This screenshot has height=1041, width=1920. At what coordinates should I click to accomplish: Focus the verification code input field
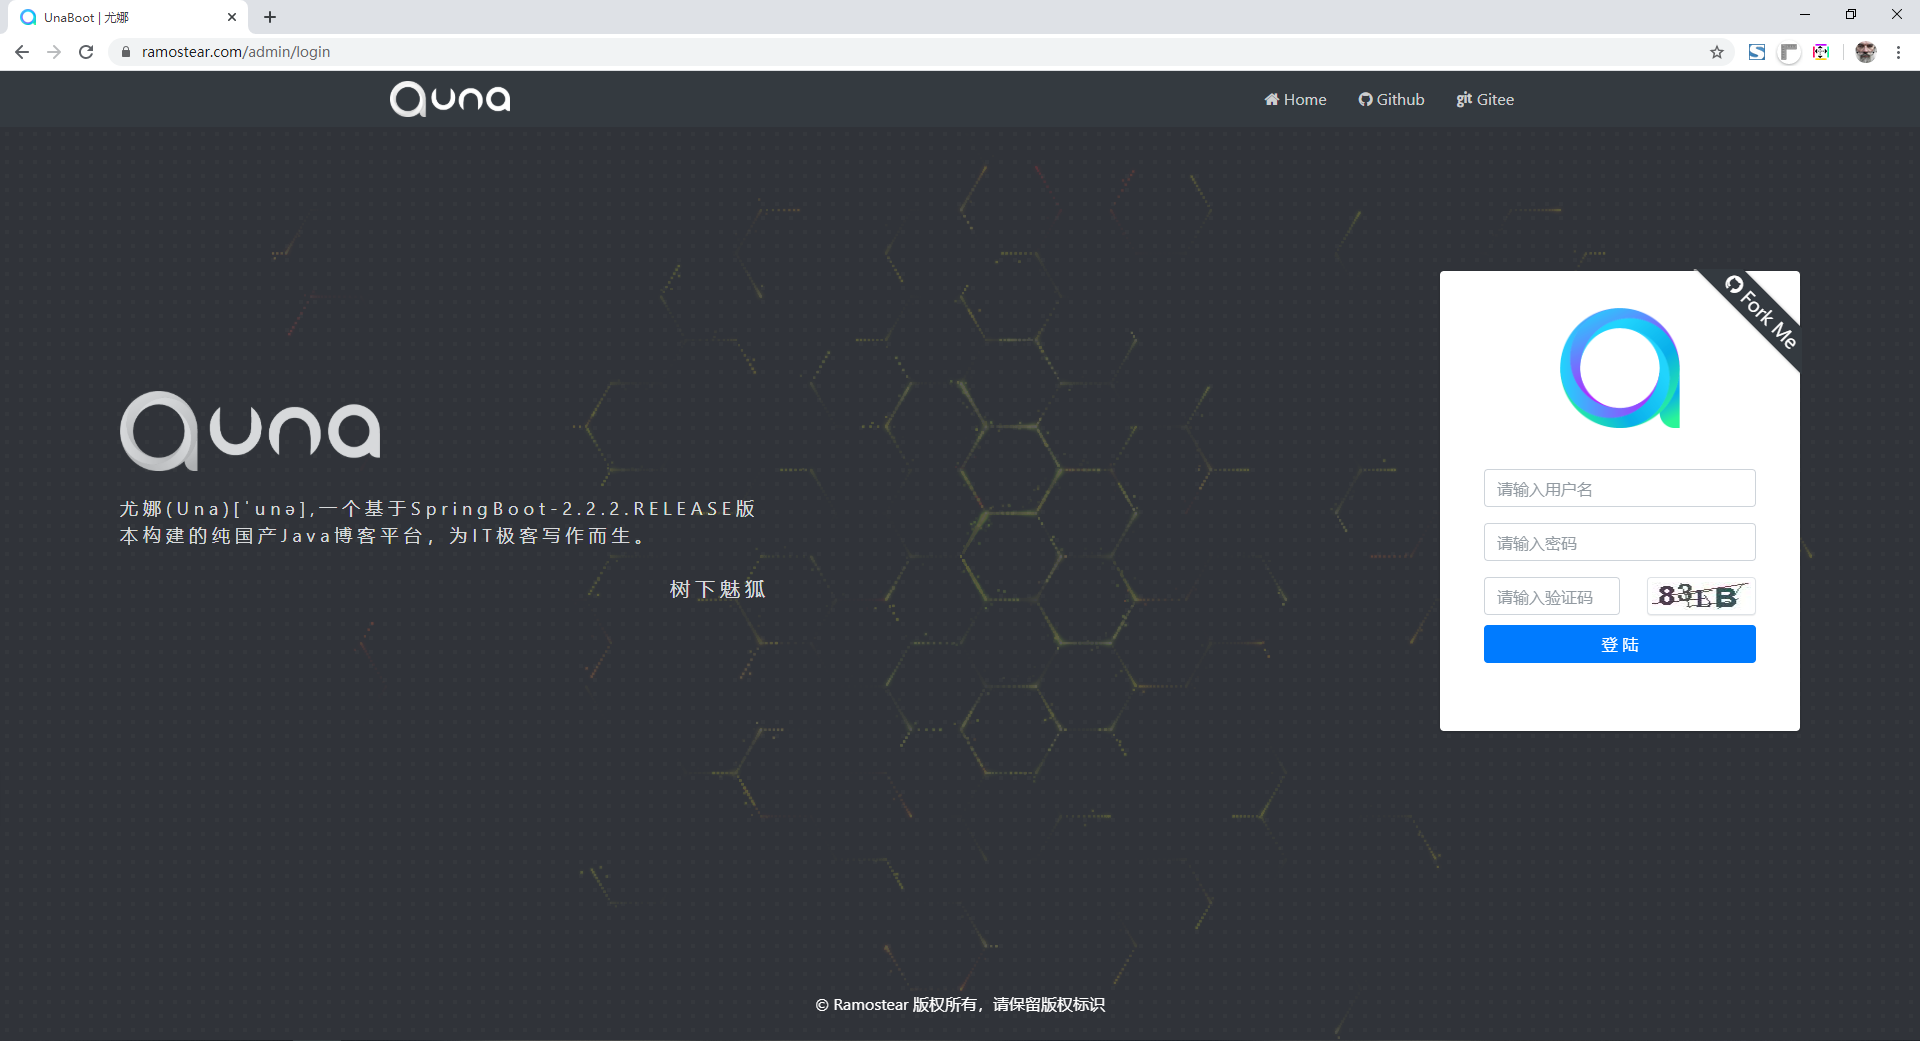[x=1551, y=597]
